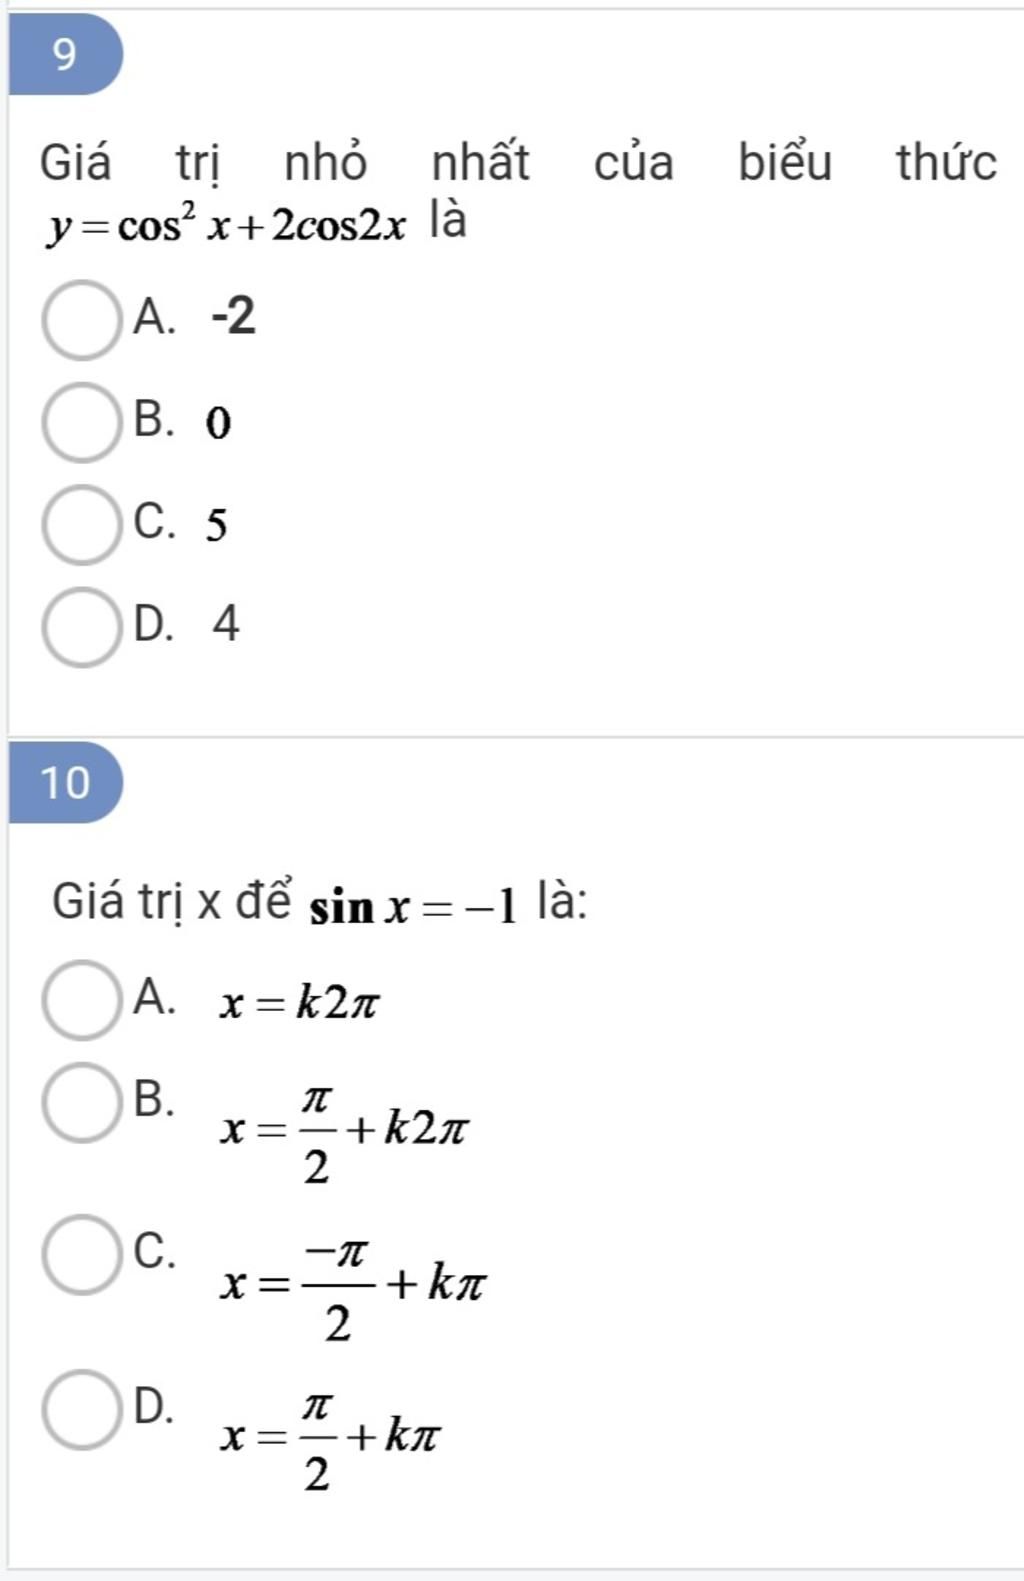Click the equation sin x = -1
Viewport: 1024px width, 1581px height.
coord(414,907)
